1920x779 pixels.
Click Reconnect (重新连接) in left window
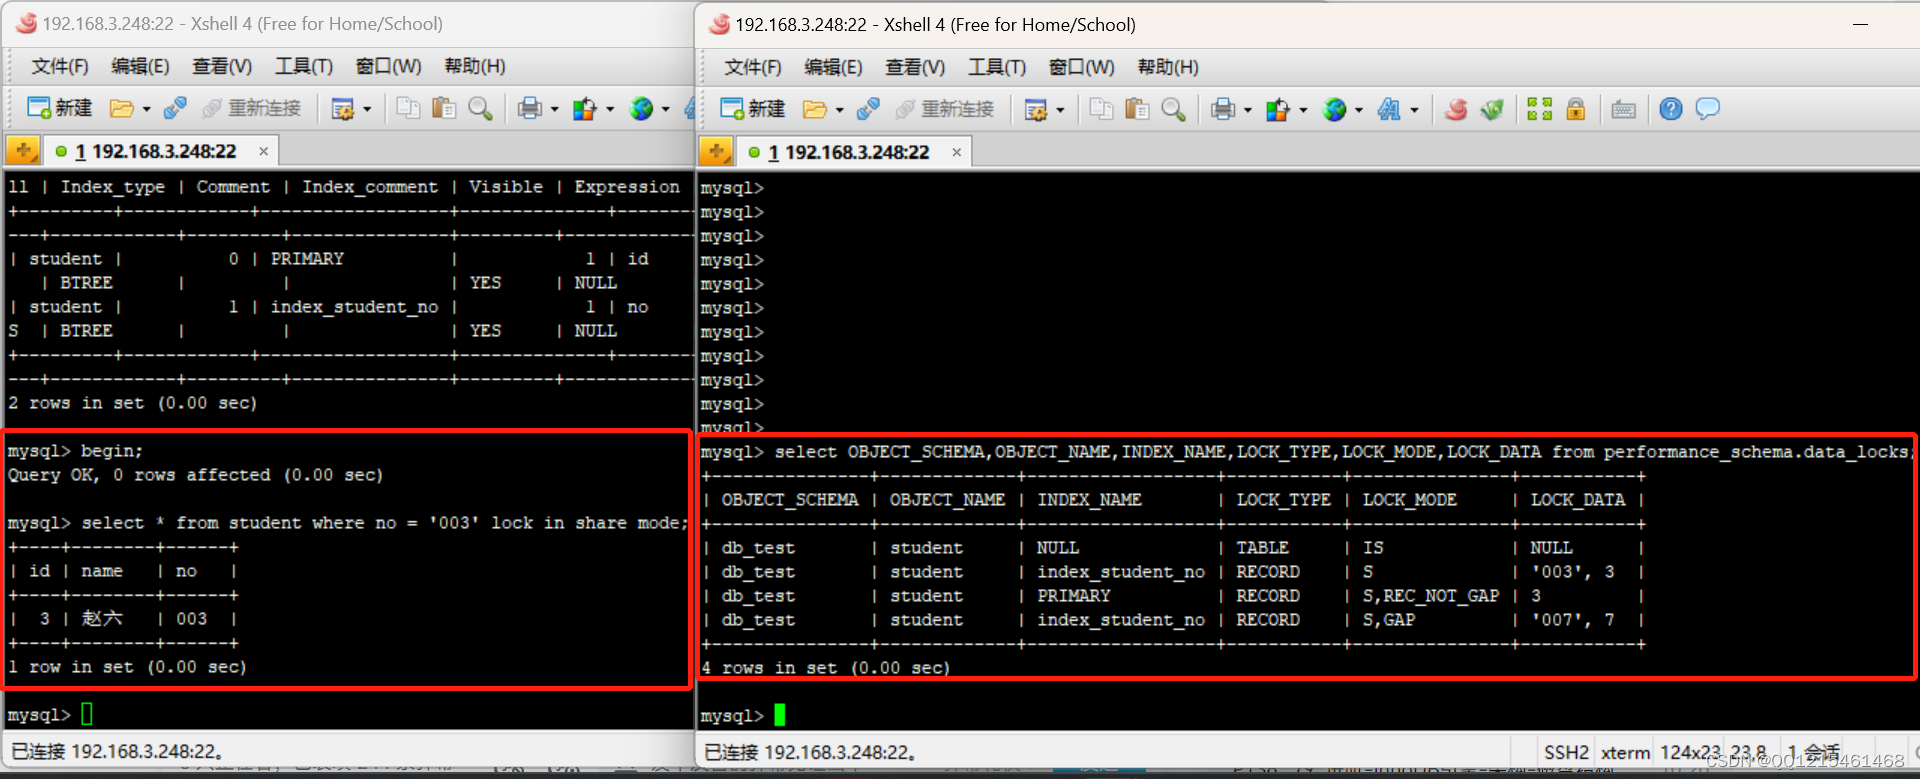tap(252, 108)
